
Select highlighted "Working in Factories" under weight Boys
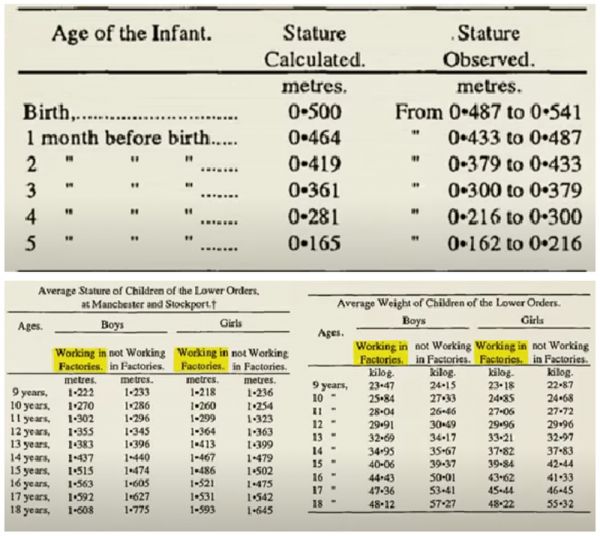[380, 351]
